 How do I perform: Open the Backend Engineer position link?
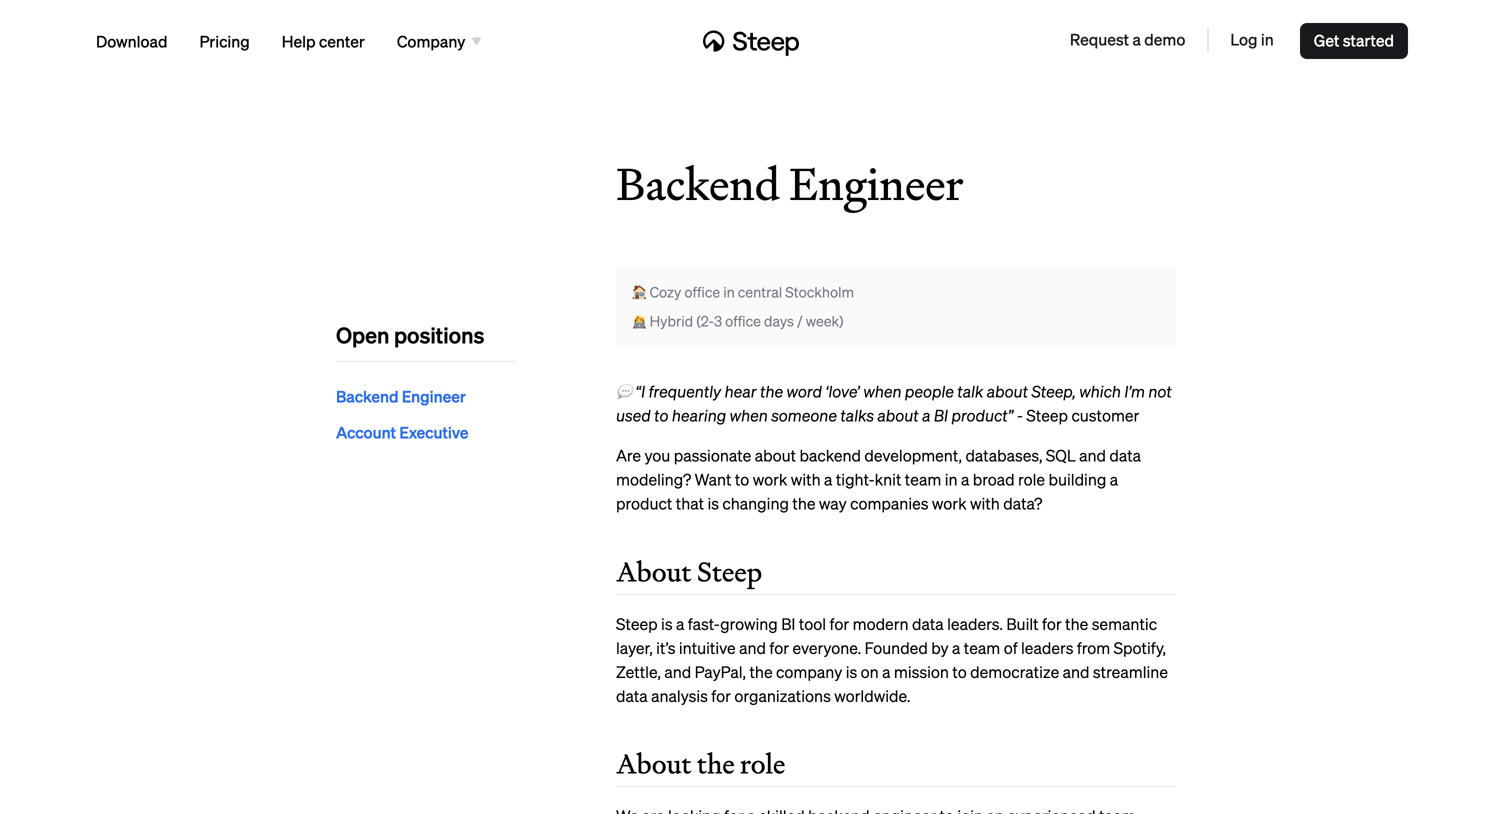[x=401, y=397]
